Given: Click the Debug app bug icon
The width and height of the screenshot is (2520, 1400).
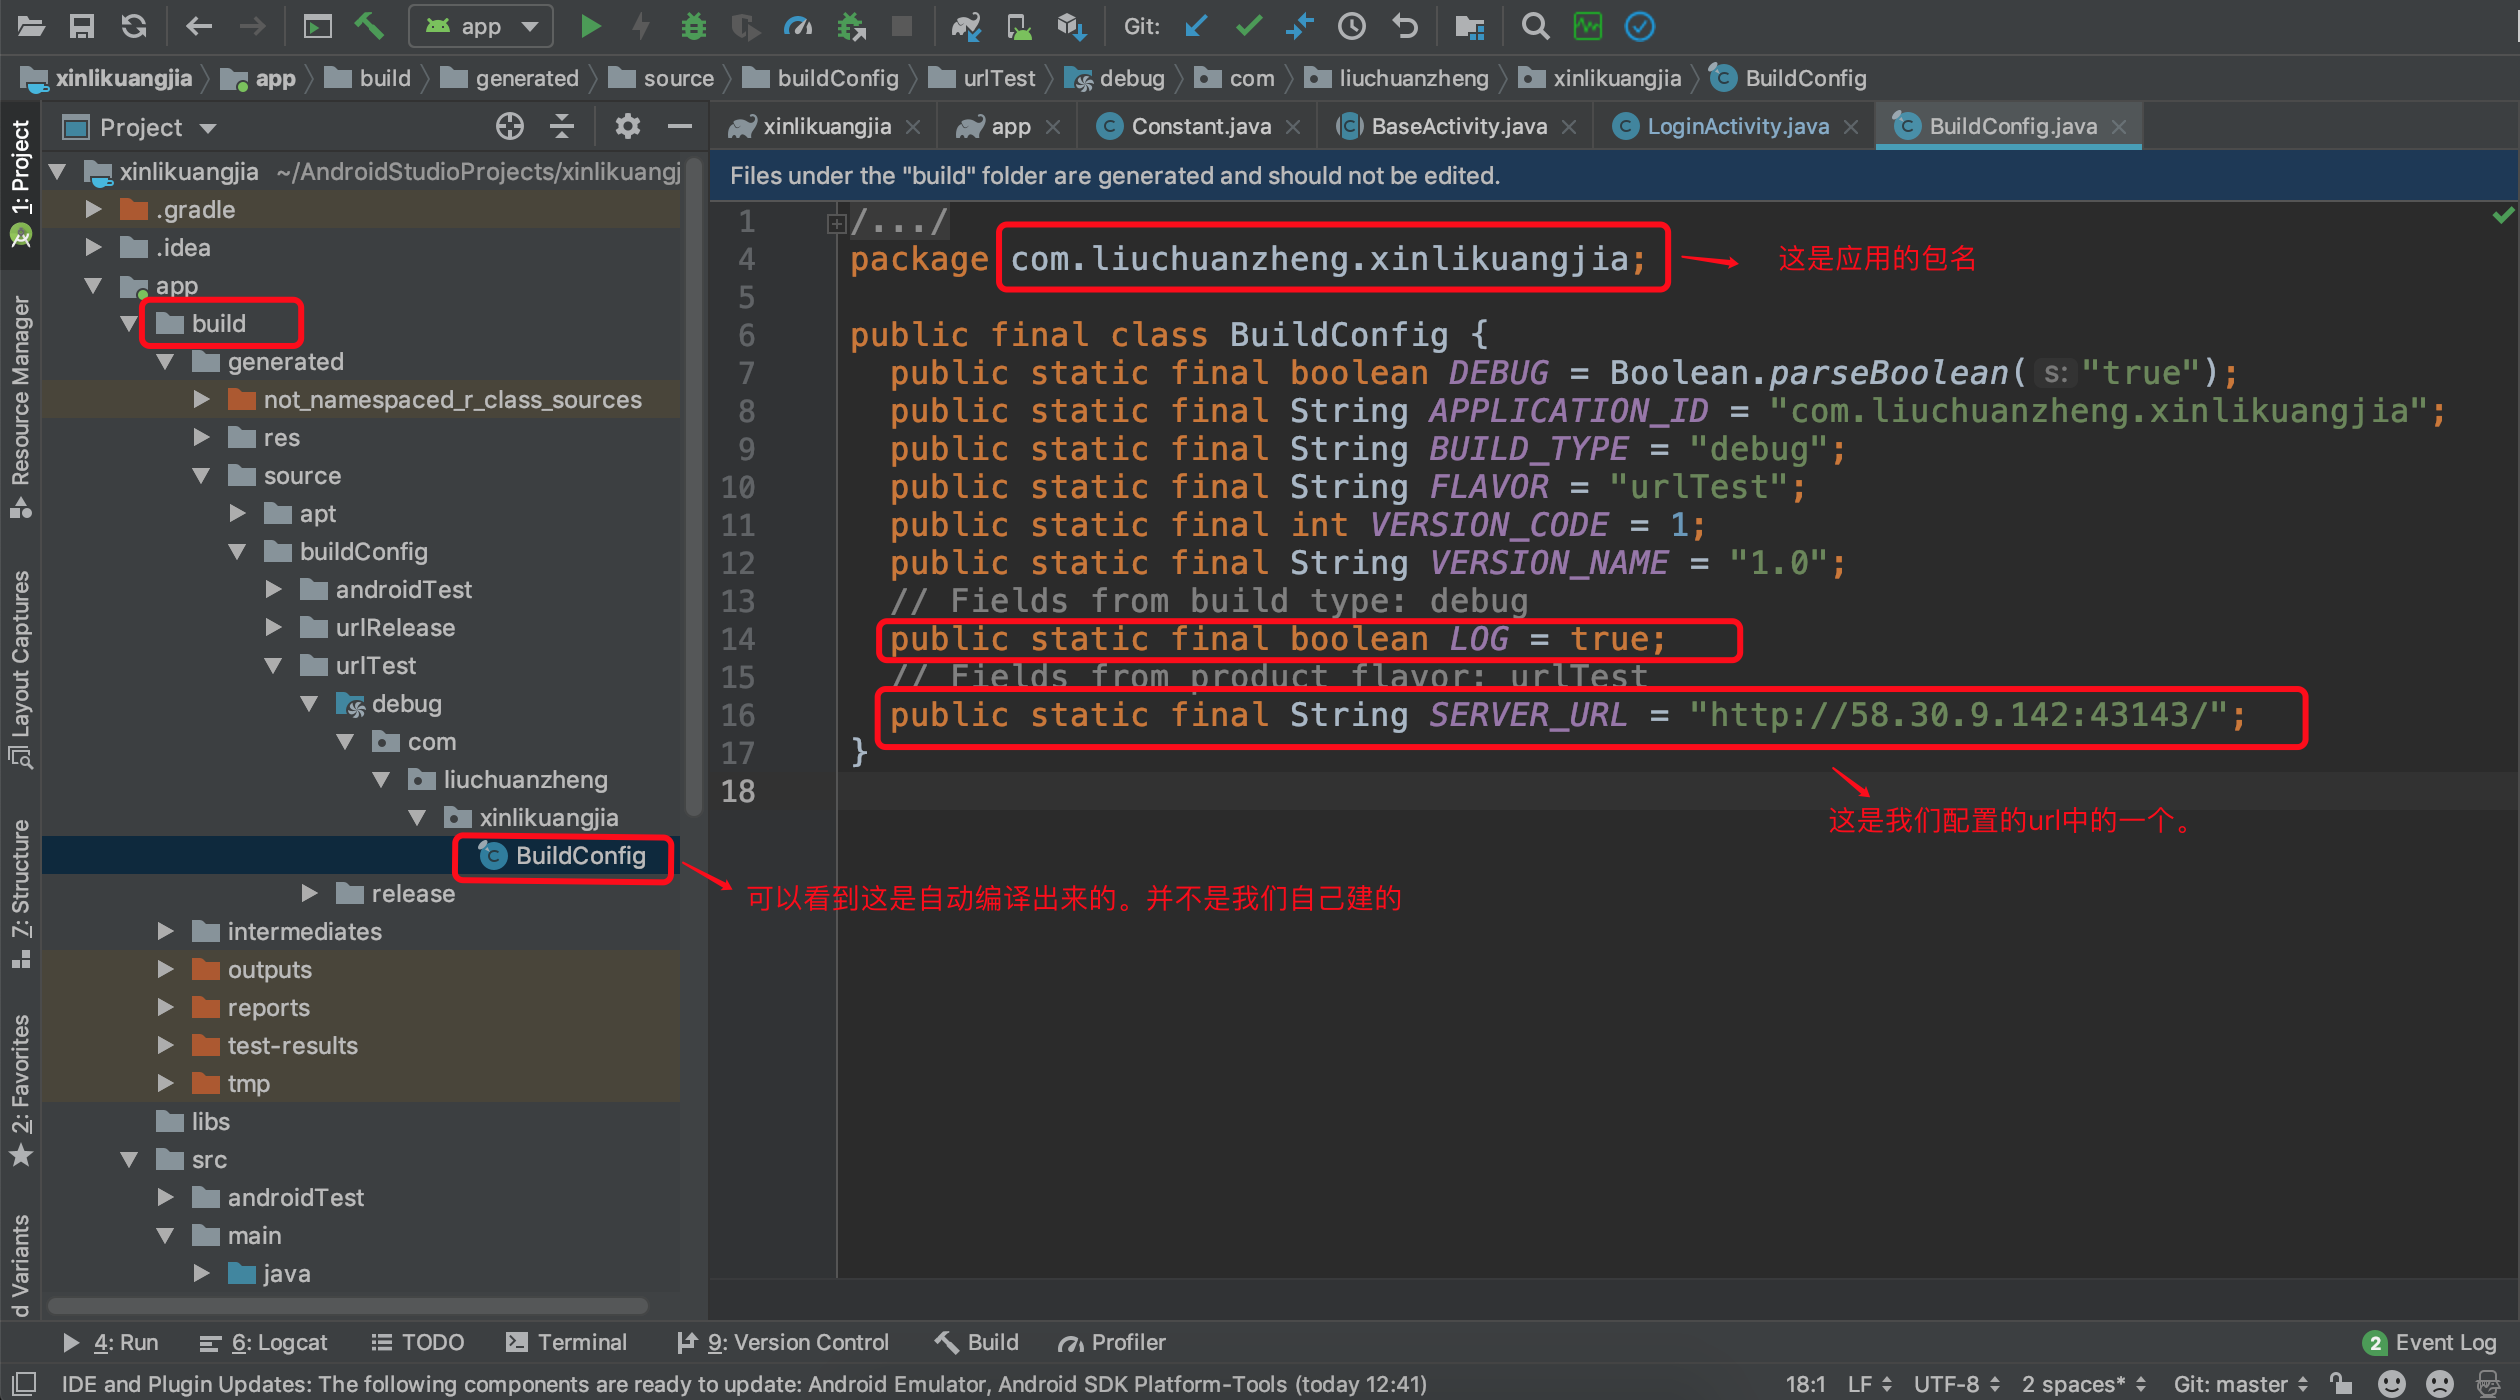Looking at the screenshot, I should pos(692,27).
